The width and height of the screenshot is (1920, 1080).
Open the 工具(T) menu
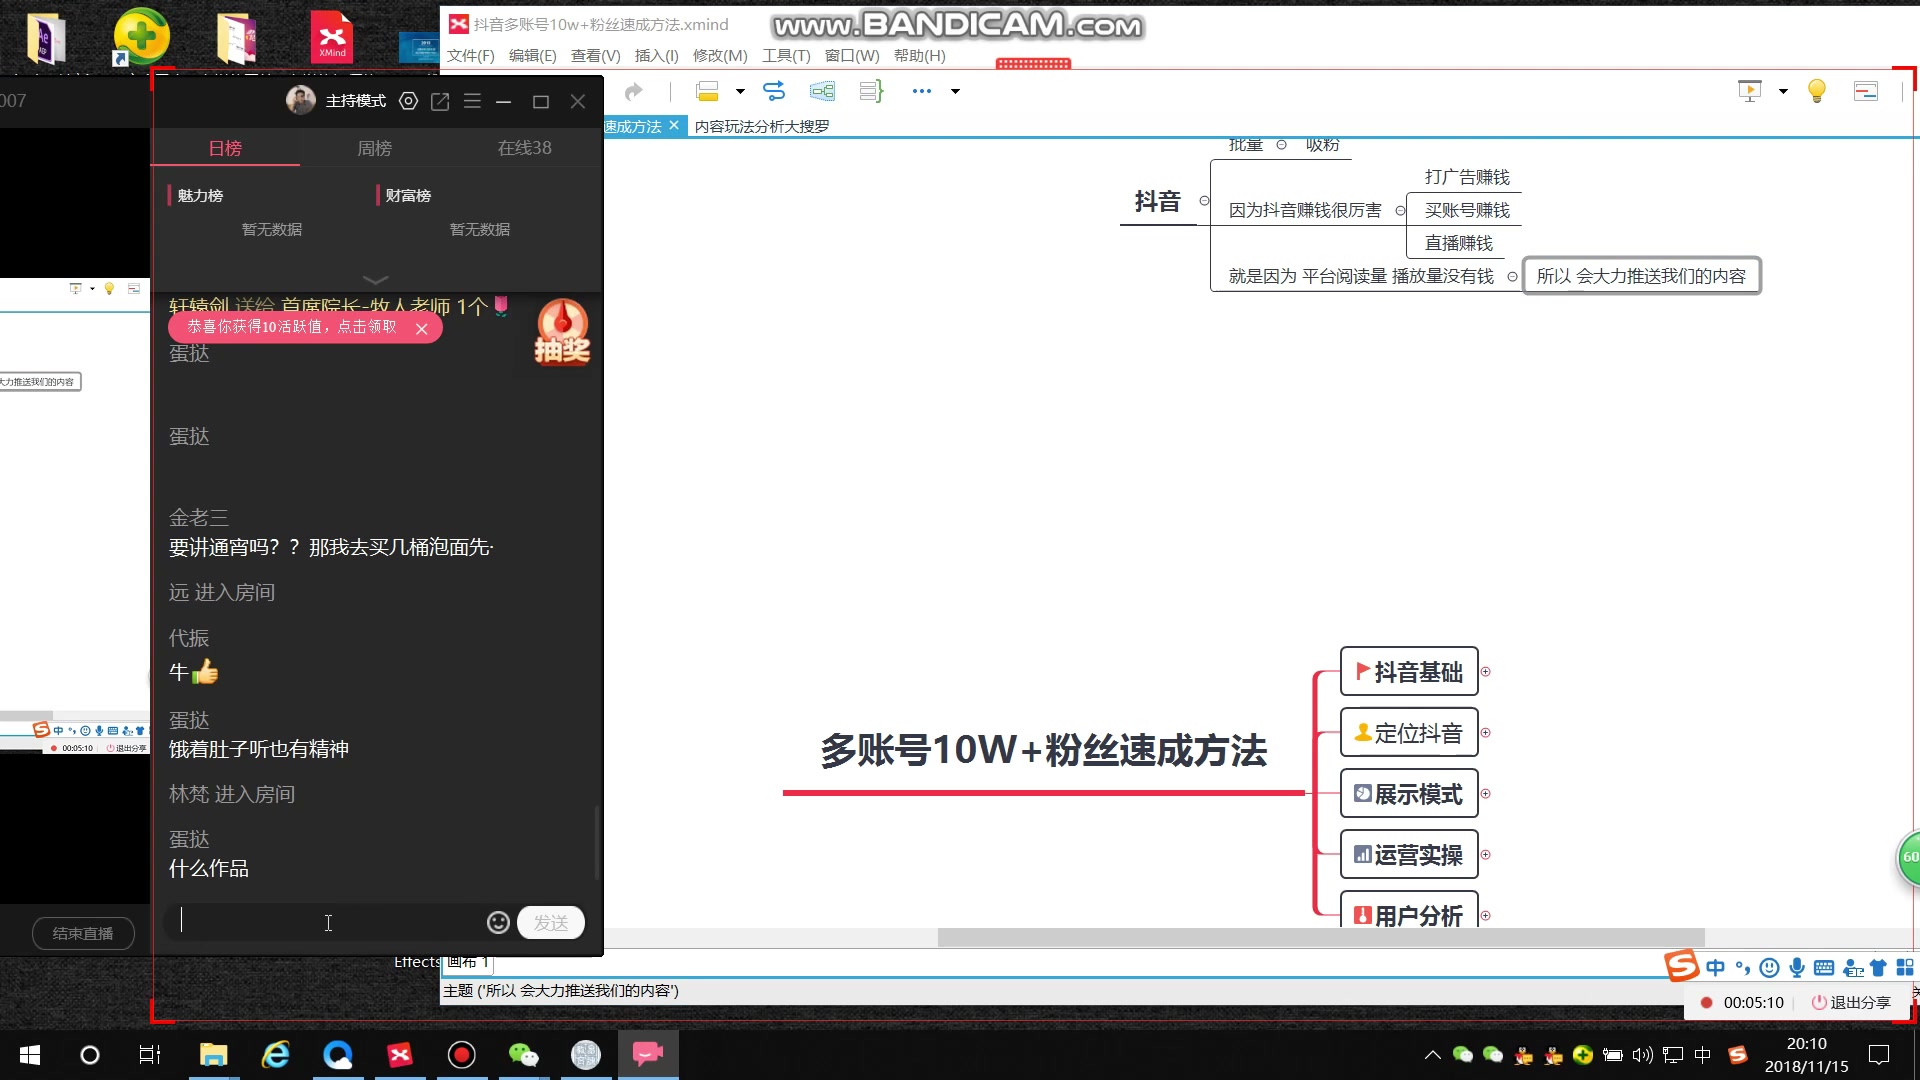pyautogui.click(x=786, y=56)
